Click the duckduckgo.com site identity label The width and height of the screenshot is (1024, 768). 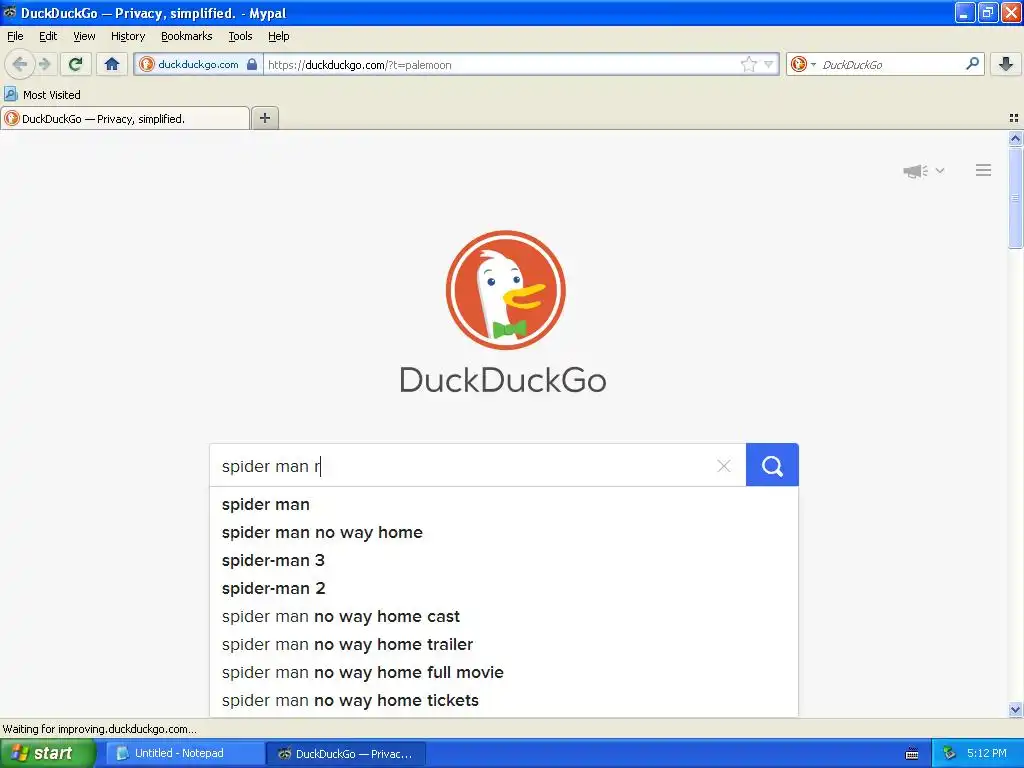199,64
